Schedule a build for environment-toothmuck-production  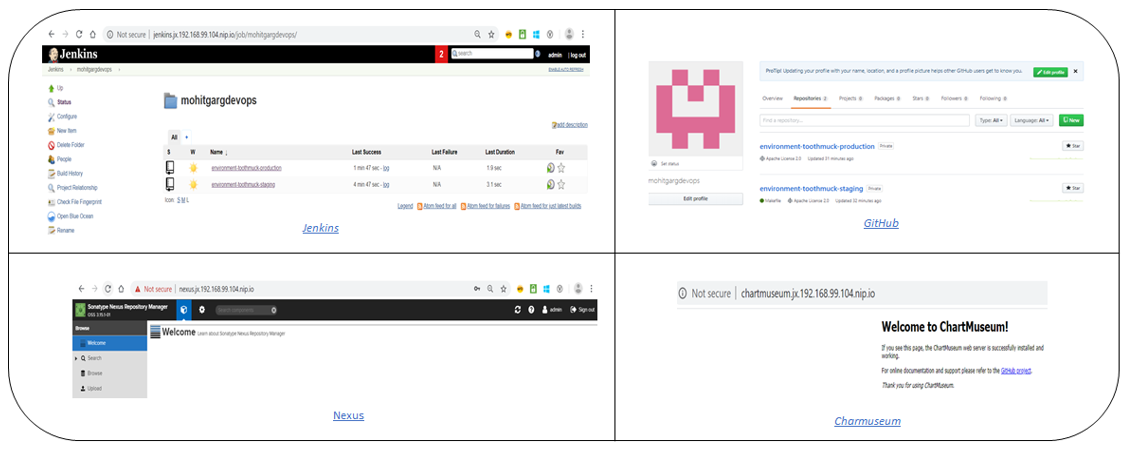550,168
